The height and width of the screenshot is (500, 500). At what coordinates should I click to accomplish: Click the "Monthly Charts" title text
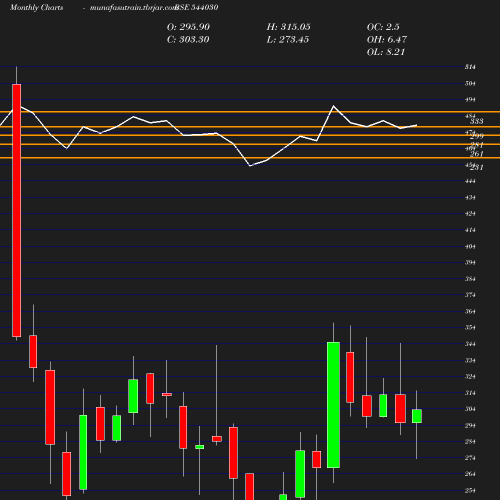click(x=36, y=8)
